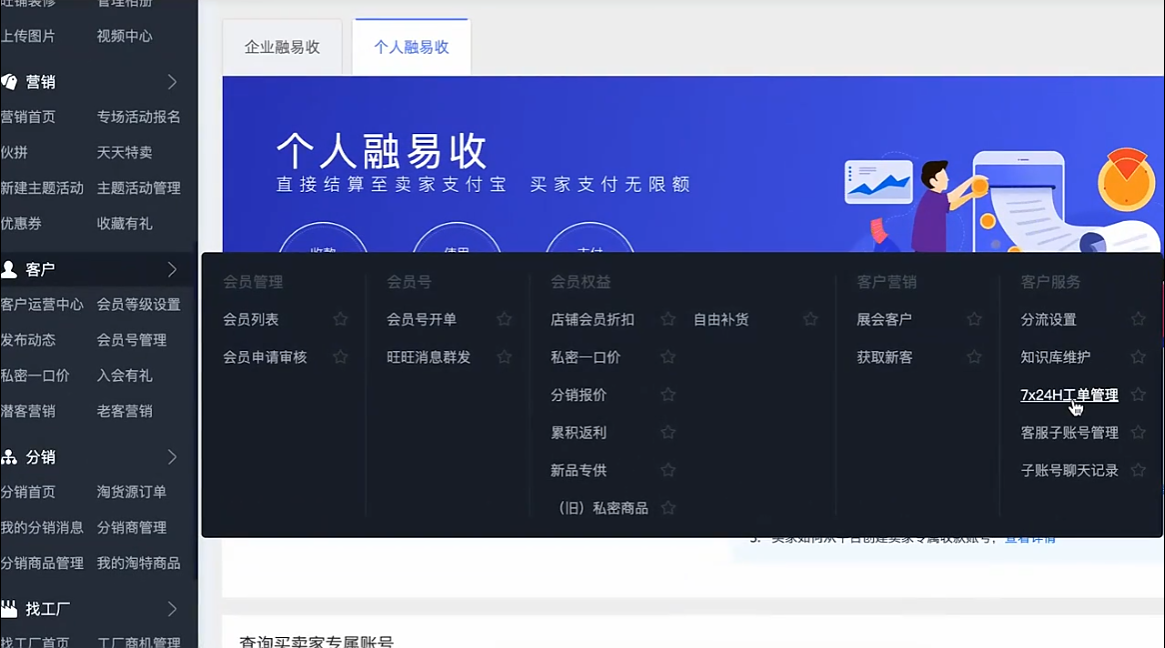
Task: Toggle favorite star for 旺旺消息群发
Action: (504, 357)
